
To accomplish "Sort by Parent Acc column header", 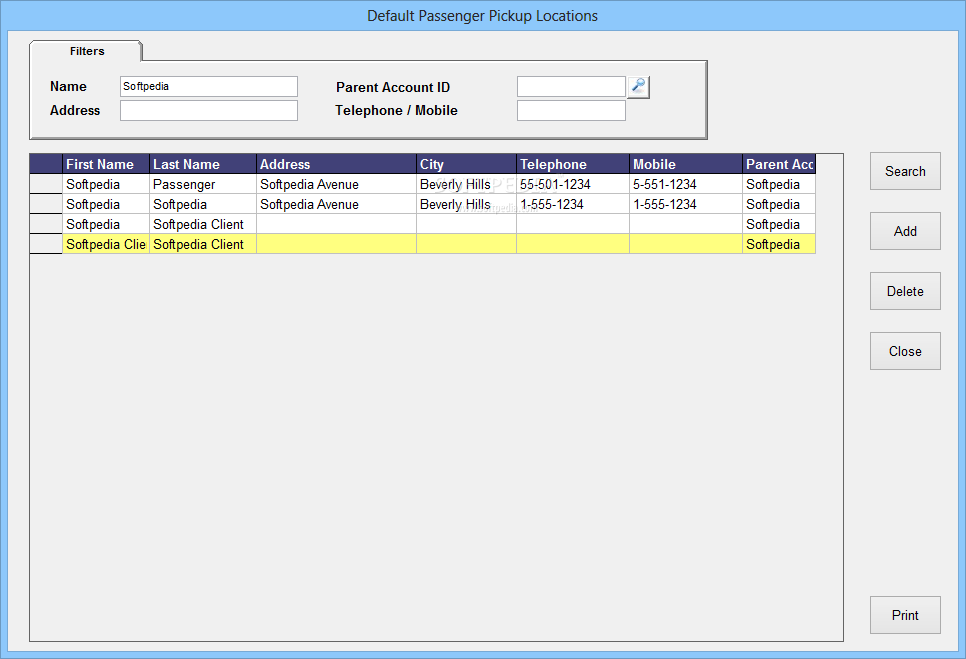I will pos(779,164).
